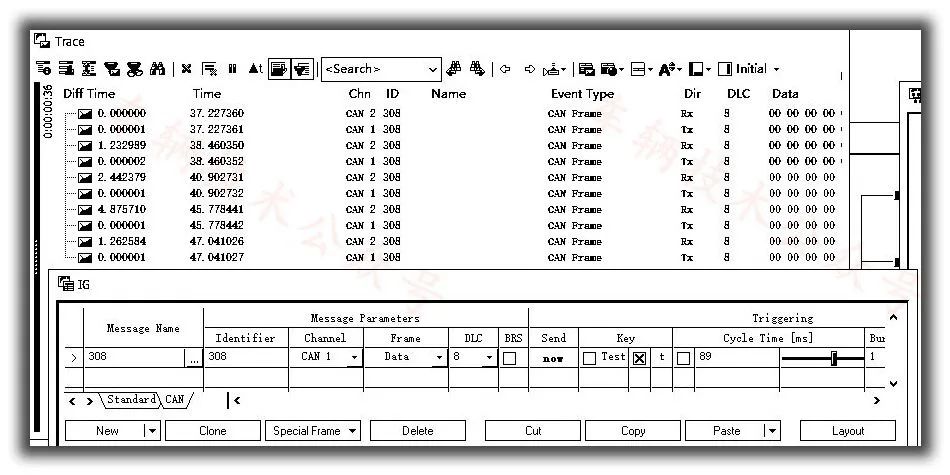Click the statistics view icon next to it
This screenshot has width=950, height=475.
click(66, 69)
